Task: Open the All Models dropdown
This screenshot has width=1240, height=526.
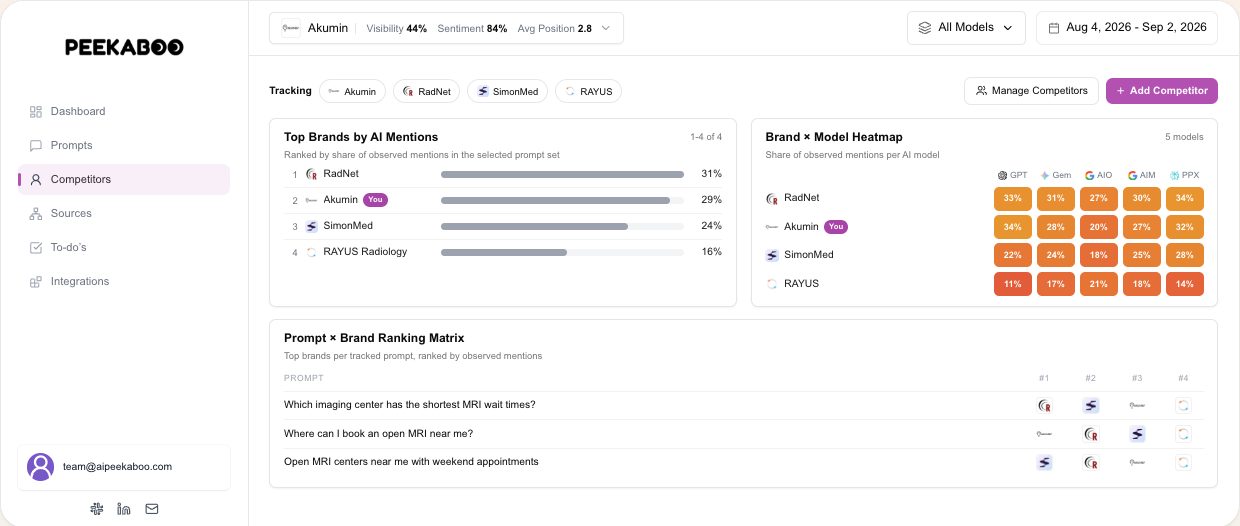Action: click(x=966, y=28)
